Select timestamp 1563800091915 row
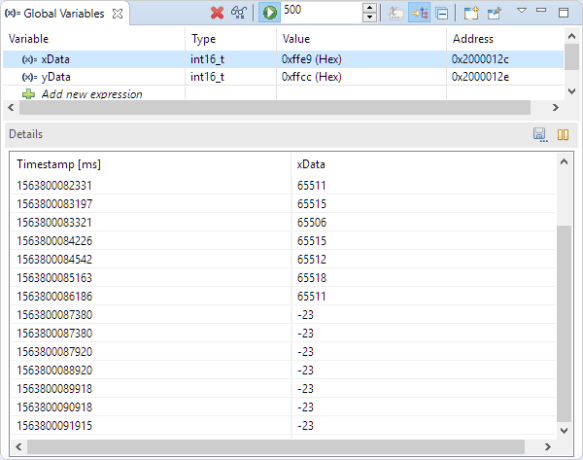The height and width of the screenshot is (460, 583). [283, 426]
